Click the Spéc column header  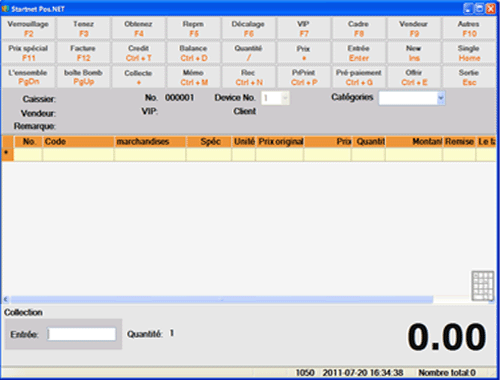pyautogui.click(x=209, y=142)
